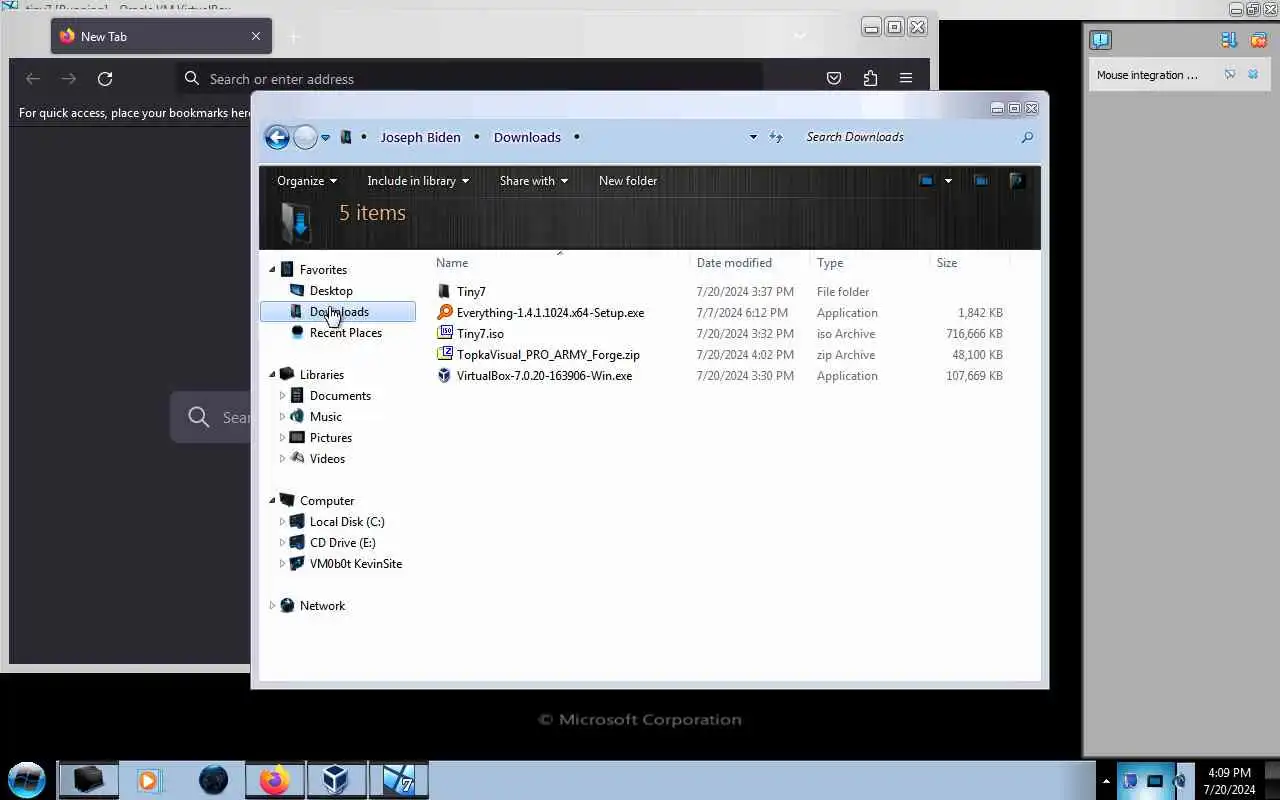The image size is (1280, 800).
Task: Click Joseph Biden in the address breadcrumb
Action: pos(420,137)
